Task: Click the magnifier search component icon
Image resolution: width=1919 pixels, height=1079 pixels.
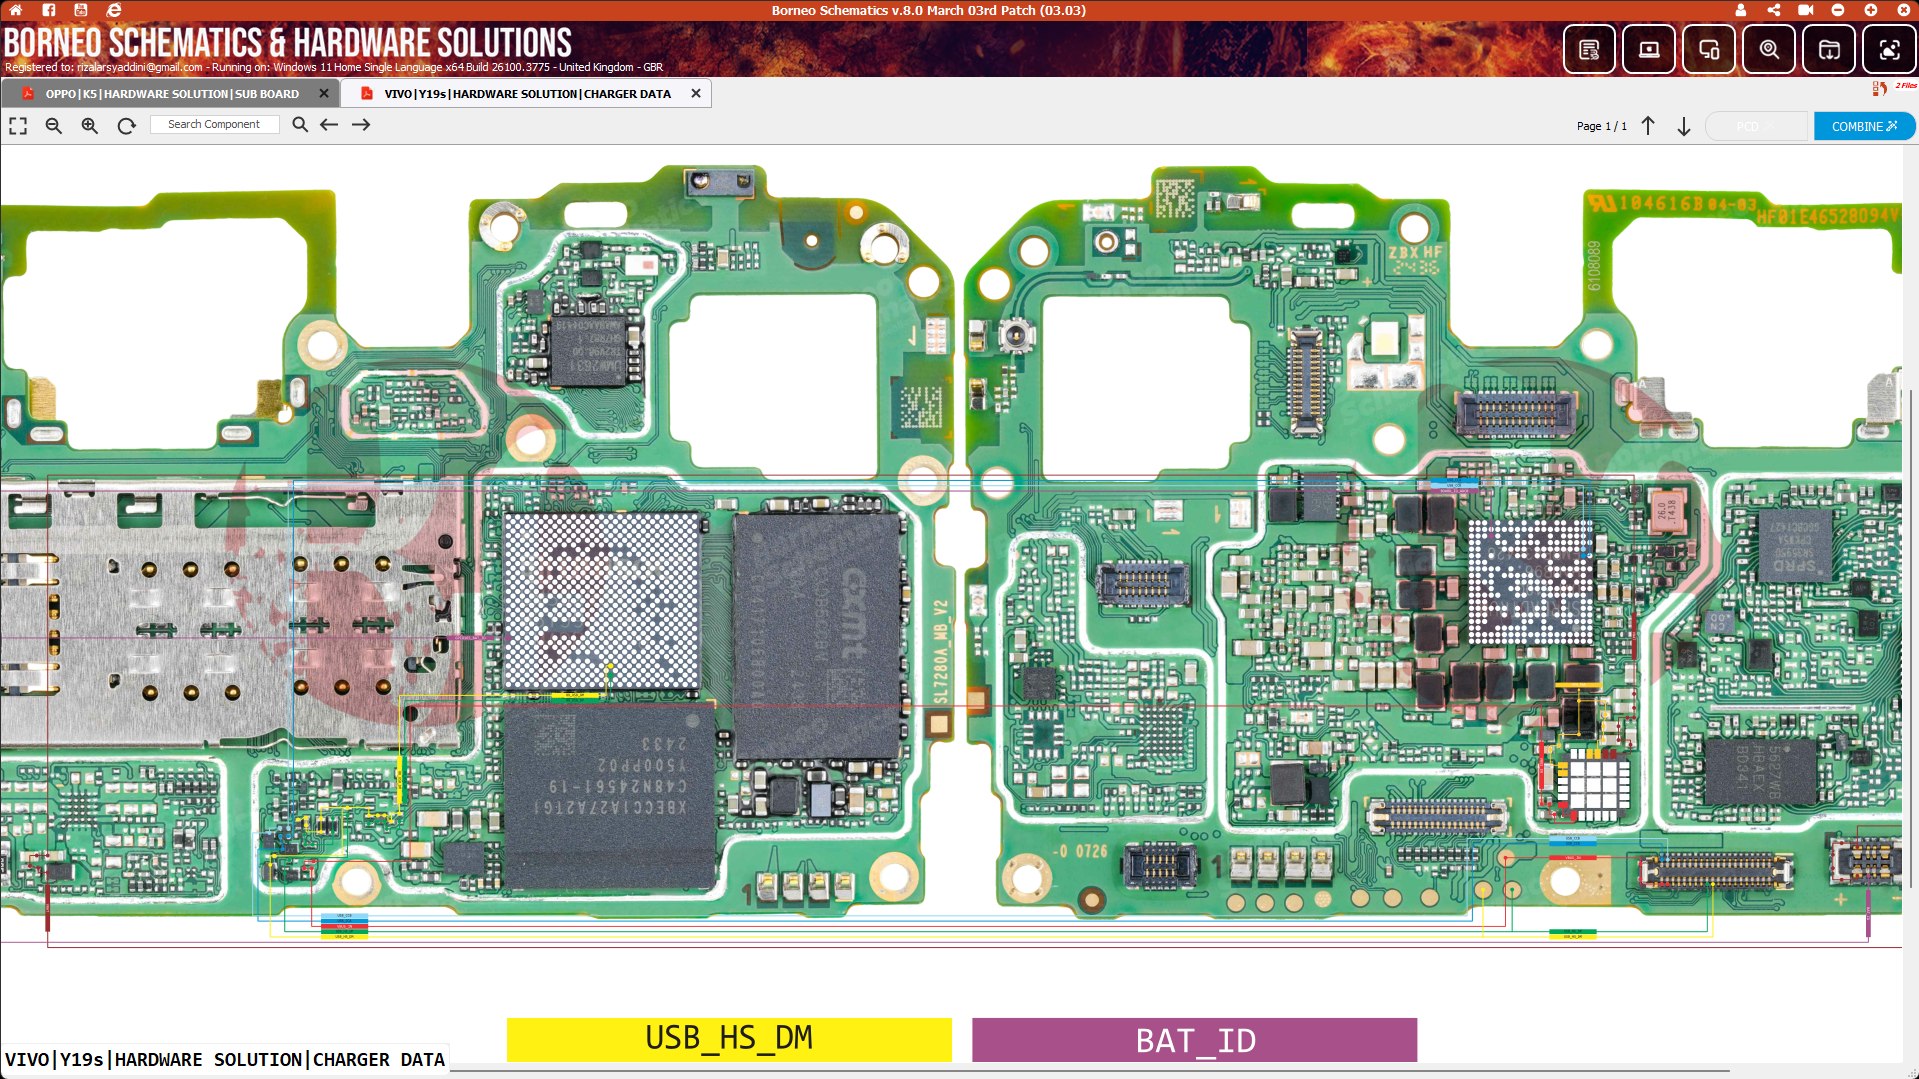Action: [300, 125]
